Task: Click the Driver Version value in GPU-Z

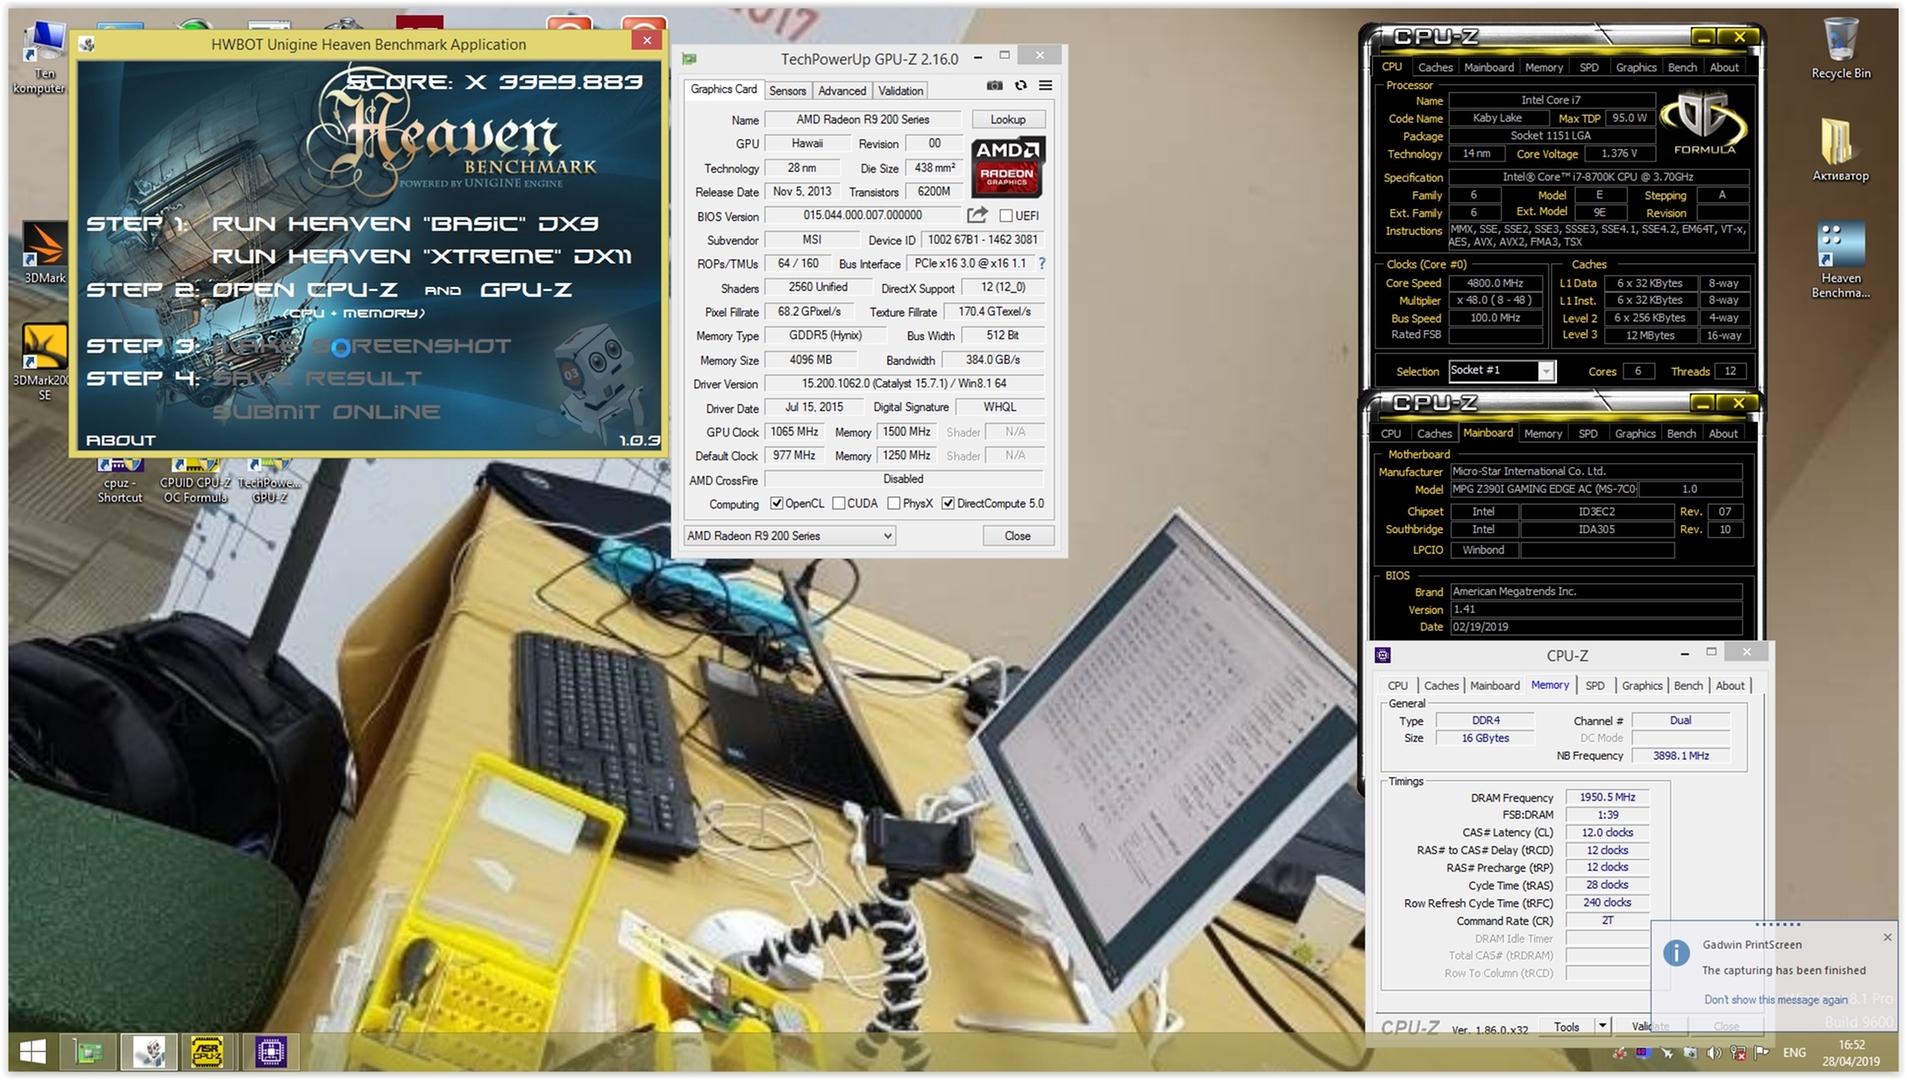Action: tap(904, 384)
